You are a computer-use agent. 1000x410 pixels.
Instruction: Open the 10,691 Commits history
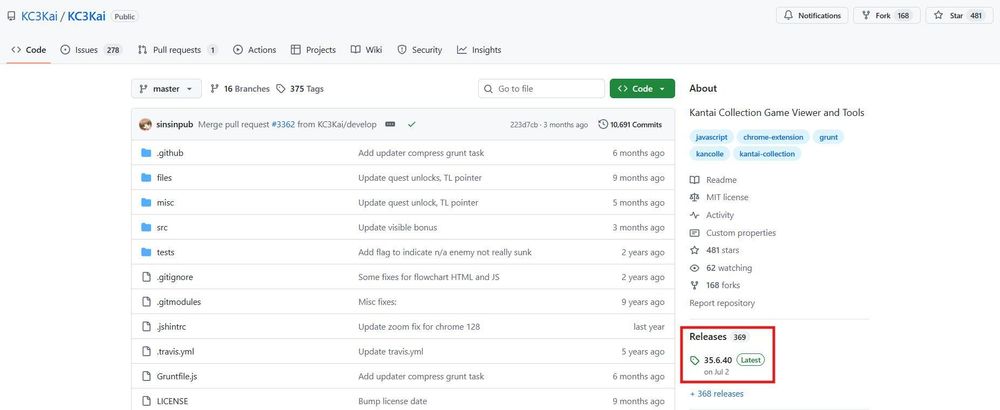630,124
